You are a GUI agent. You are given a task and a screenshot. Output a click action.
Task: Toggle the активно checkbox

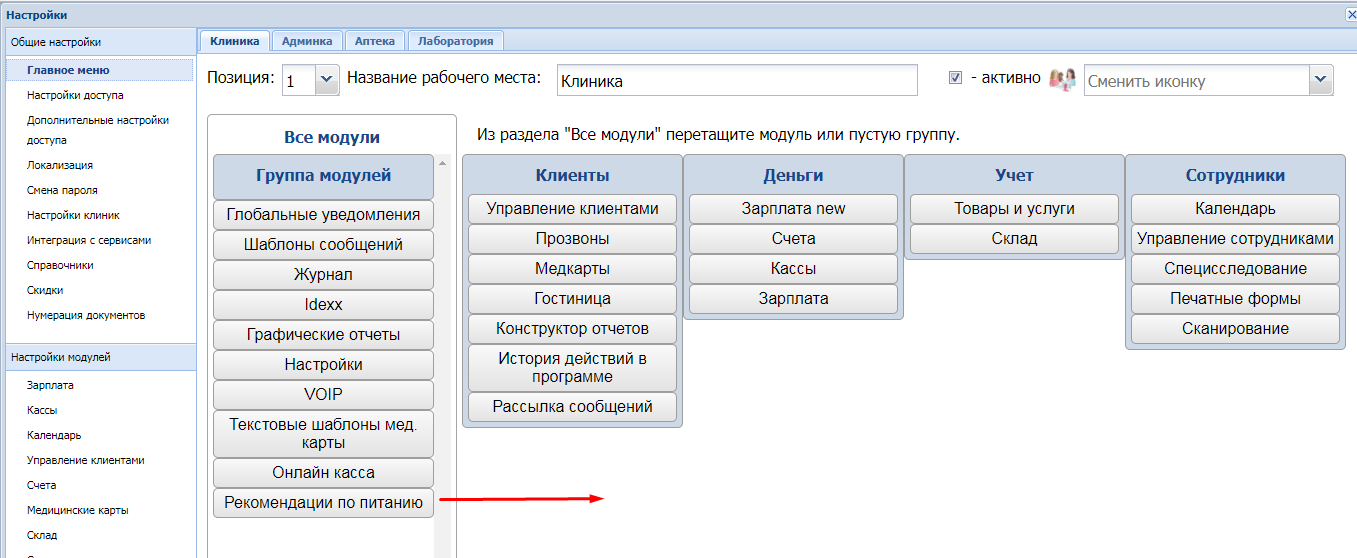click(x=955, y=78)
